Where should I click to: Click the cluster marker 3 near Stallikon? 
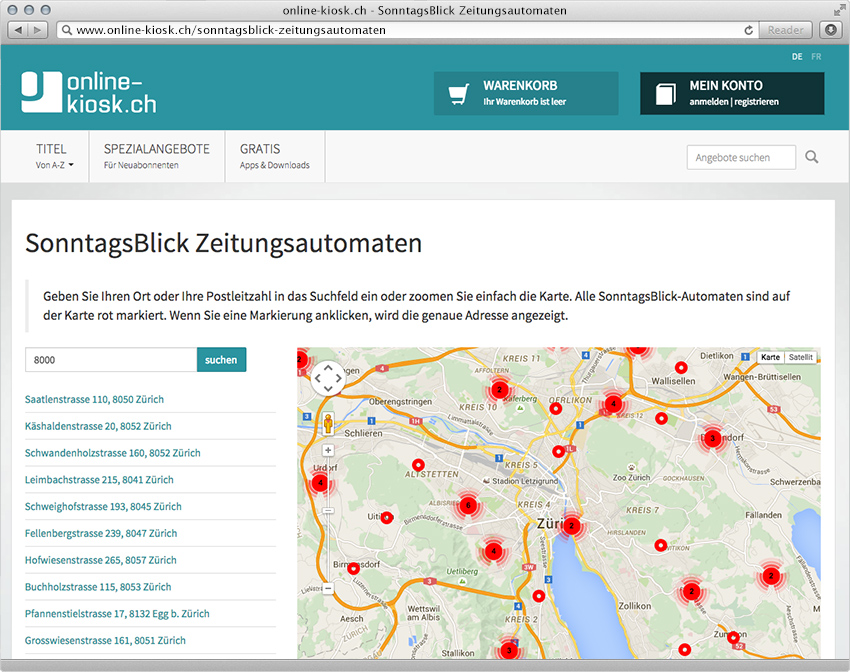(509, 651)
